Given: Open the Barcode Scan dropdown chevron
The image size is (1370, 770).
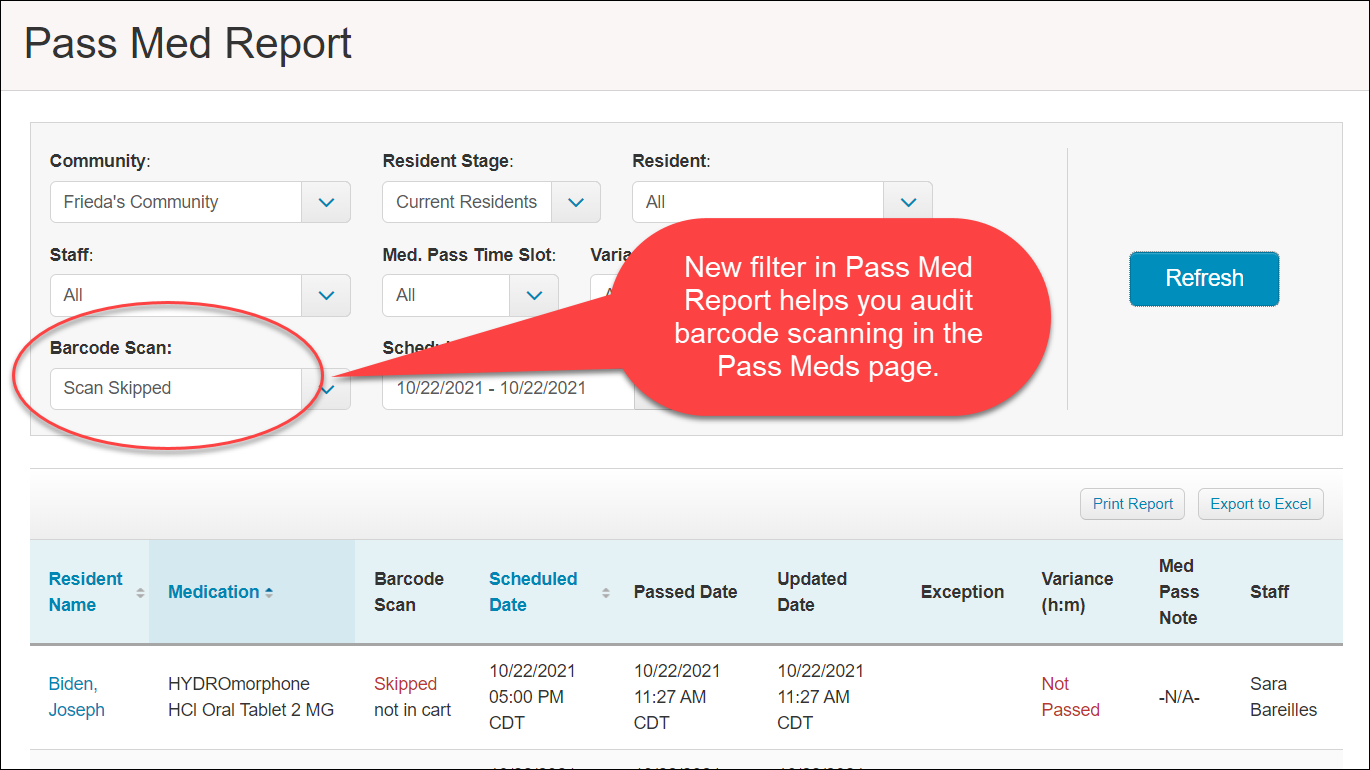Looking at the screenshot, I should click(326, 389).
